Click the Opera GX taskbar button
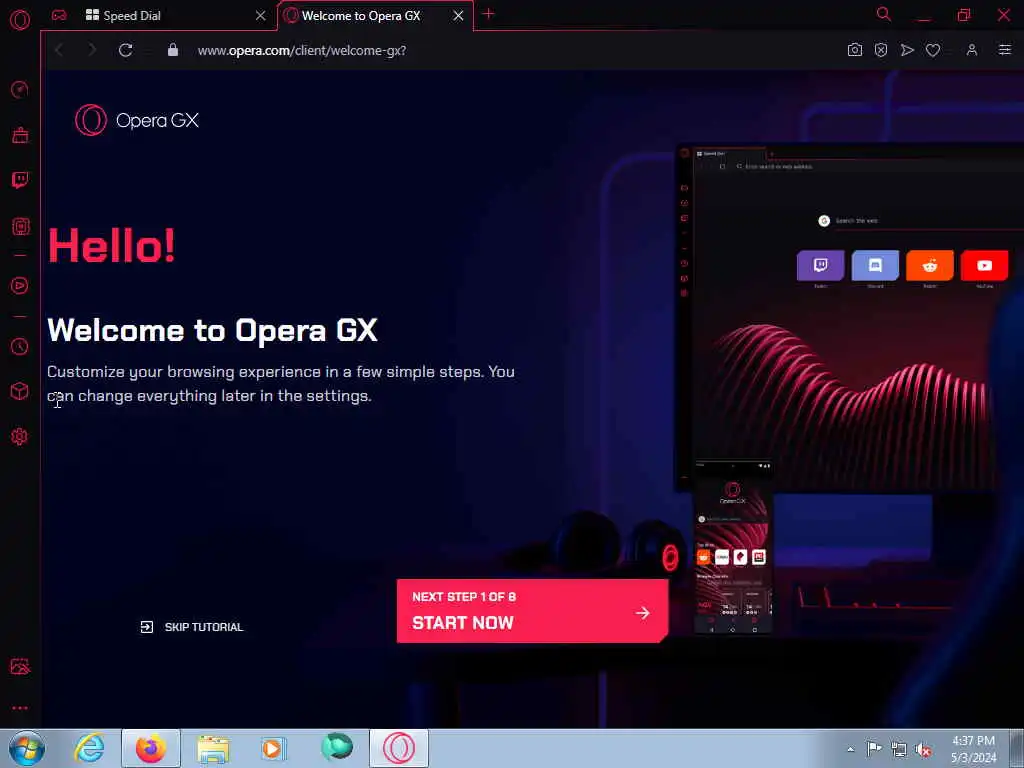Viewport: 1024px width, 768px height. pyautogui.click(x=399, y=748)
